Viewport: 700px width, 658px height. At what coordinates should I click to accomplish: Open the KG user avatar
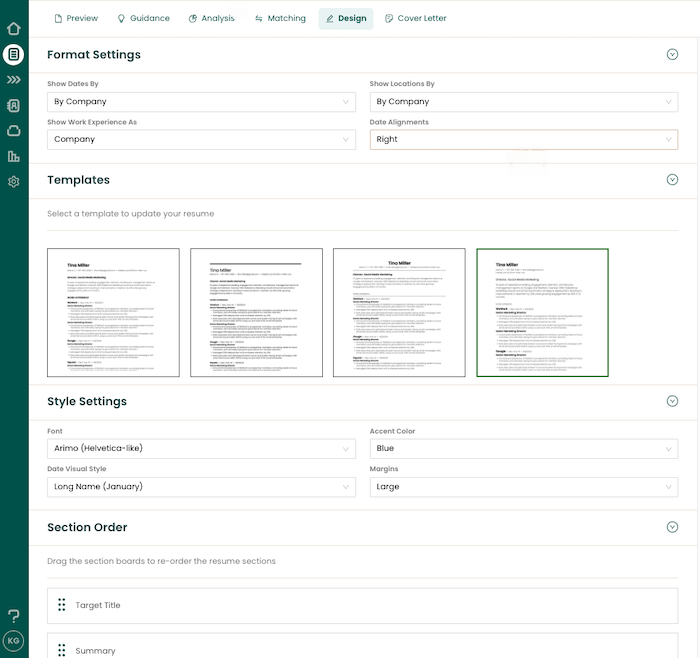13,641
